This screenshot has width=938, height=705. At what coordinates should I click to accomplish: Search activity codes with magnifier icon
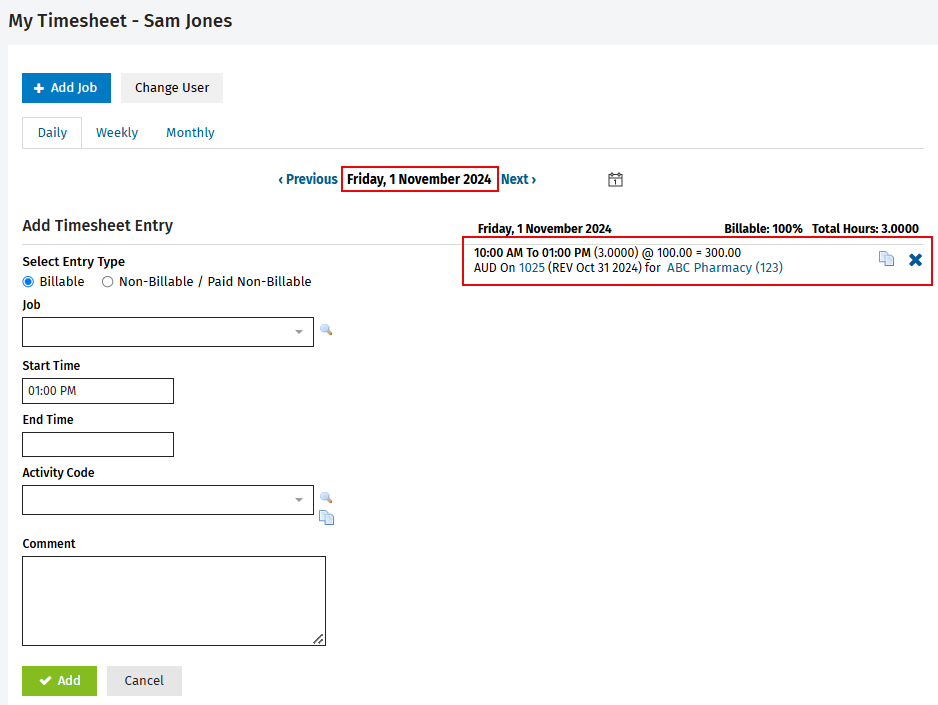pos(326,498)
